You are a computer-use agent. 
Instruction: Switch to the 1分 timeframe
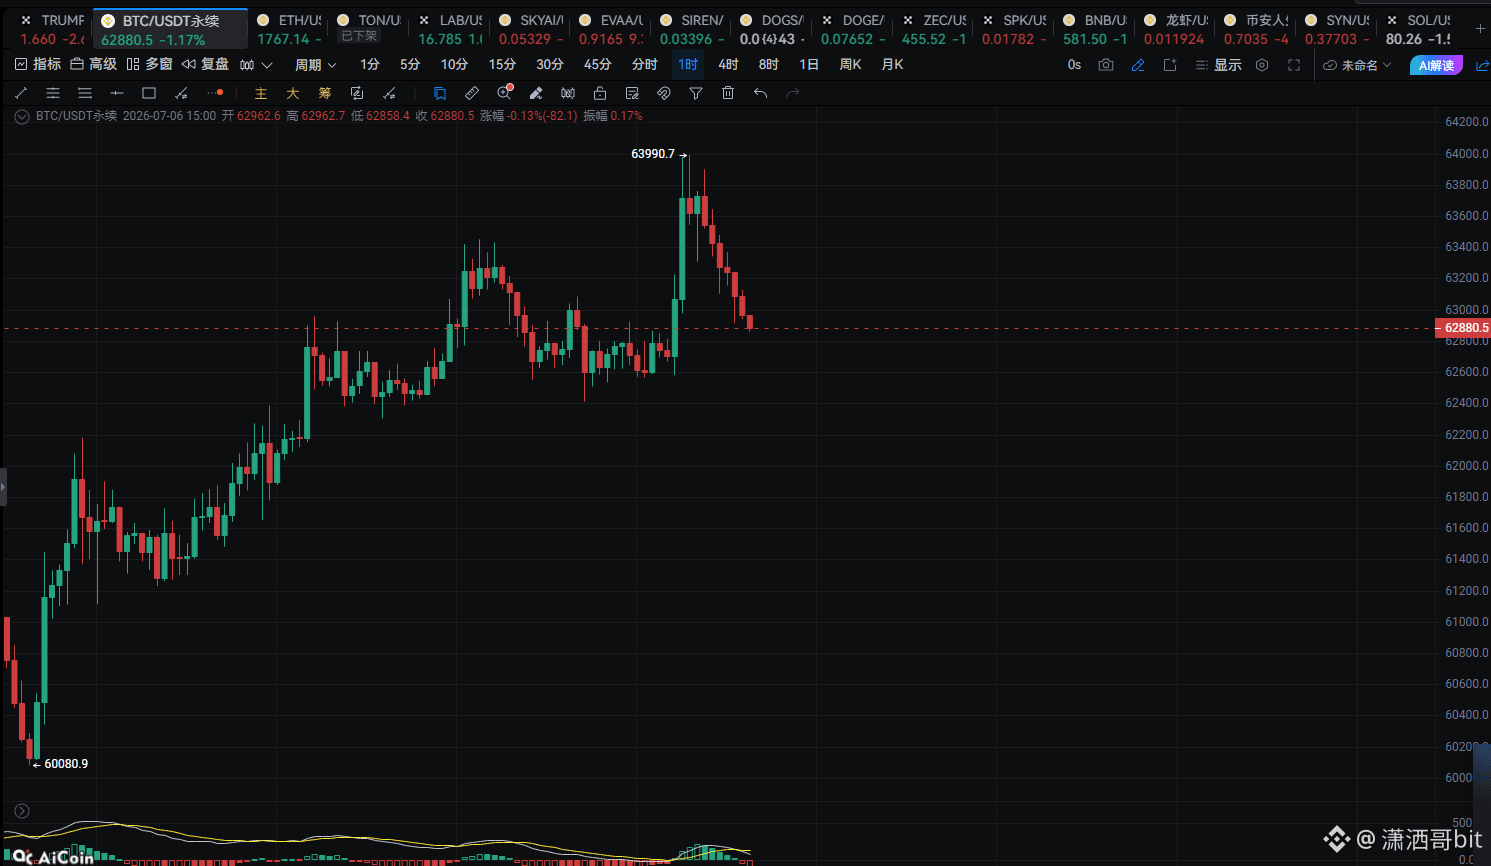(x=370, y=65)
